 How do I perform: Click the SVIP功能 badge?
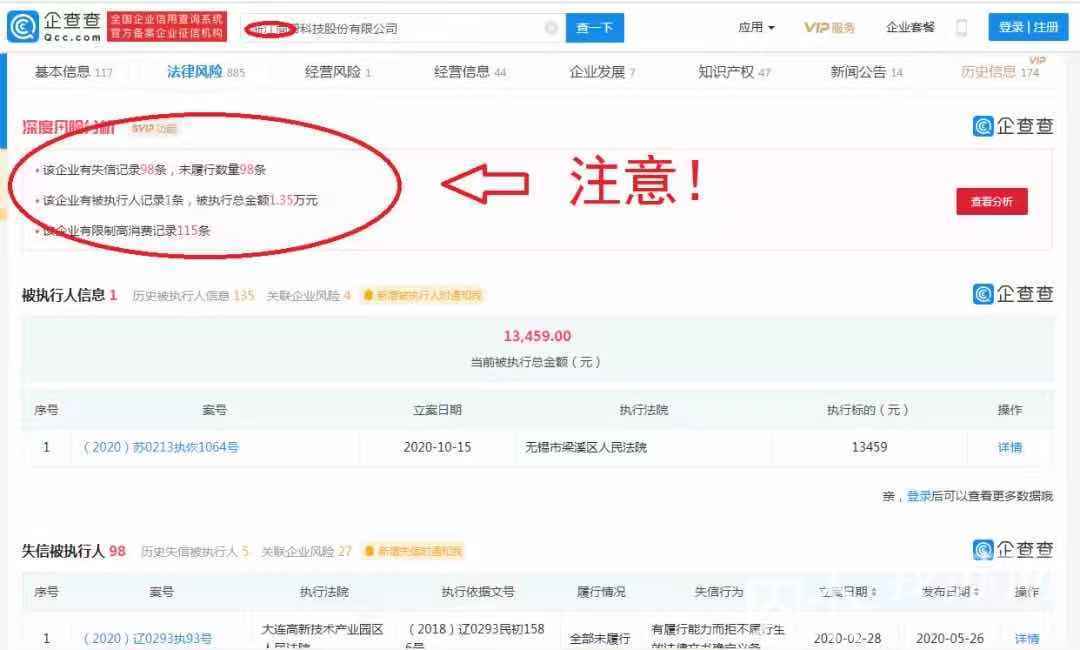coord(153,128)
